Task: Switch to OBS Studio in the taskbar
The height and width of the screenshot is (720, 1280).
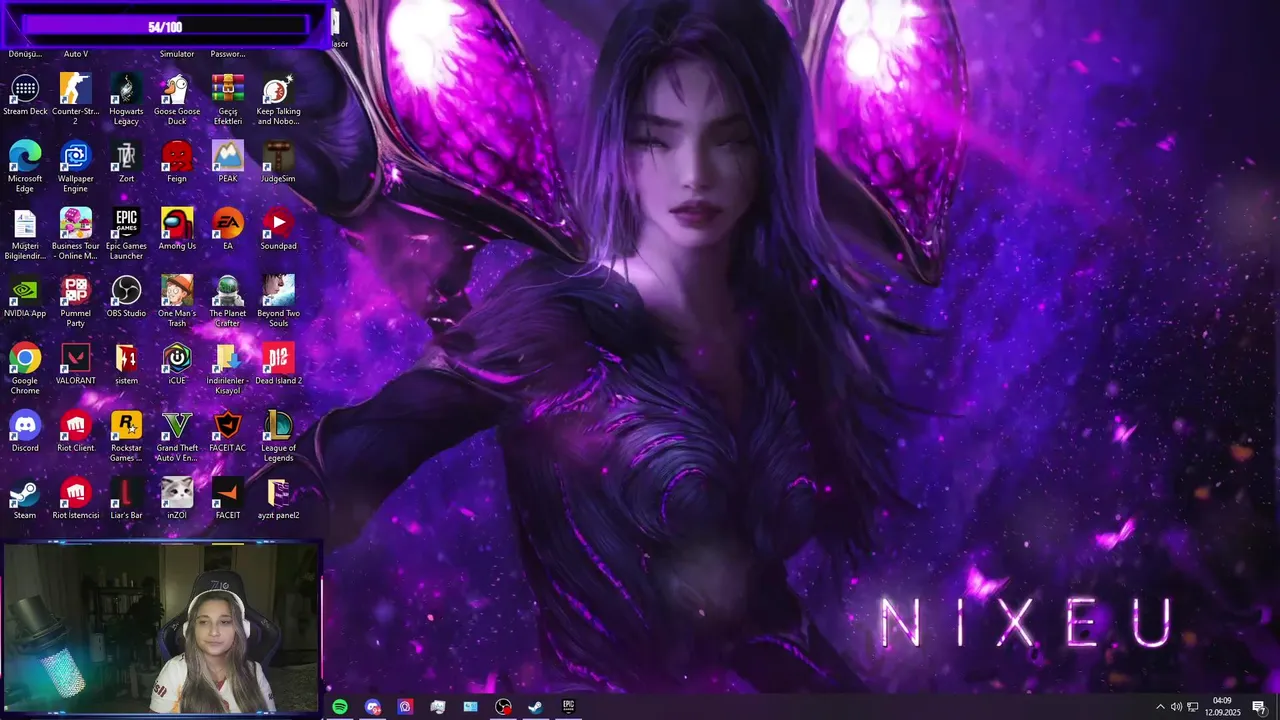Action: tap(503, 707)
